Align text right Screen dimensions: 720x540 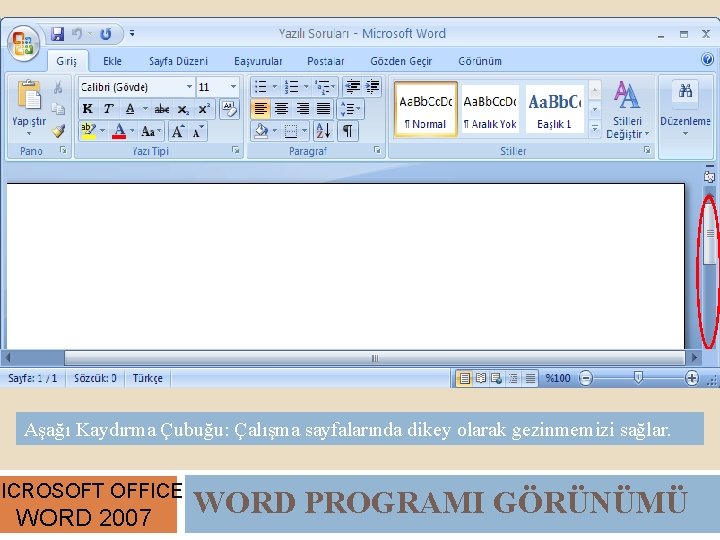pyautogui.click(x=302, y=109)
